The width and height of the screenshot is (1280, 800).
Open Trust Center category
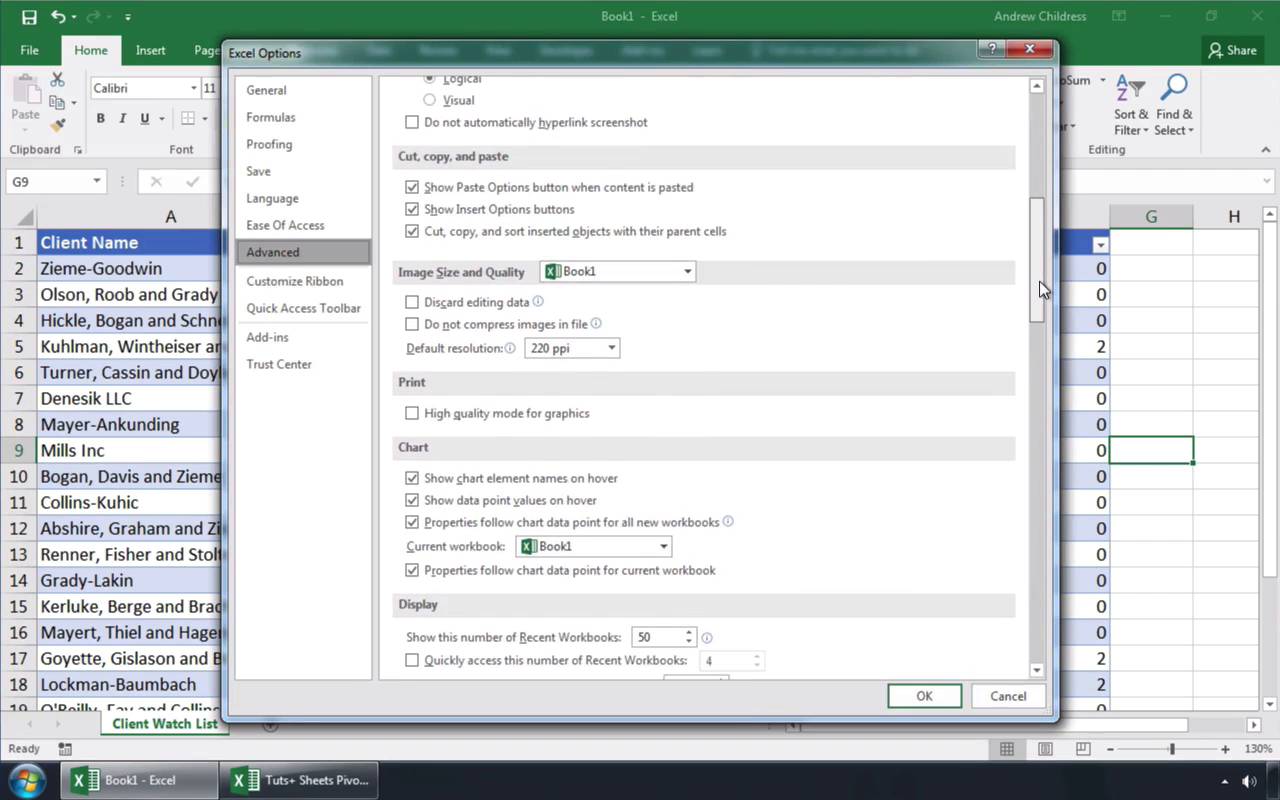tap(279, 364)
